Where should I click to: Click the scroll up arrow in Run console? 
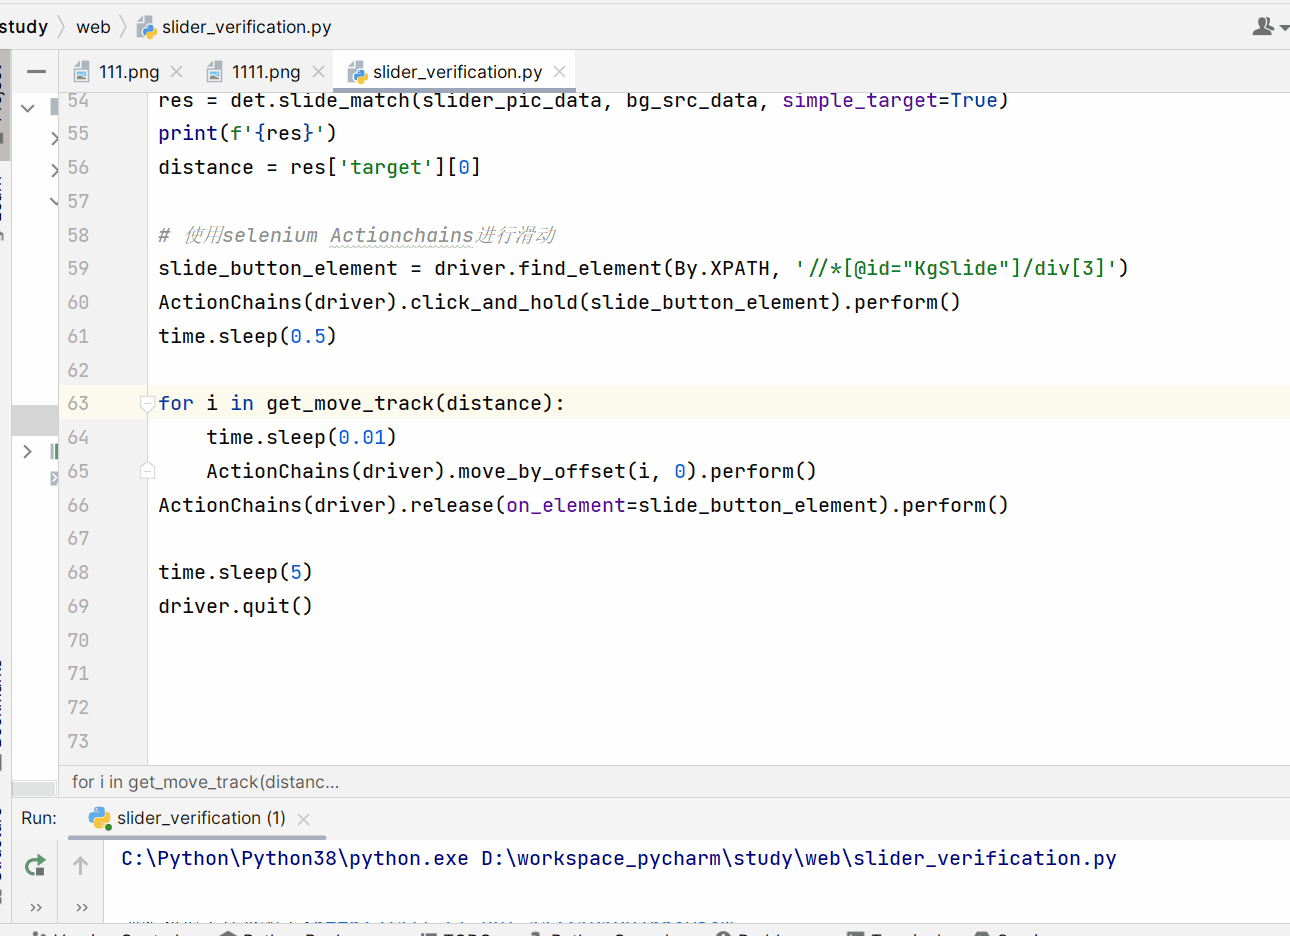click(x=81, y=866)
